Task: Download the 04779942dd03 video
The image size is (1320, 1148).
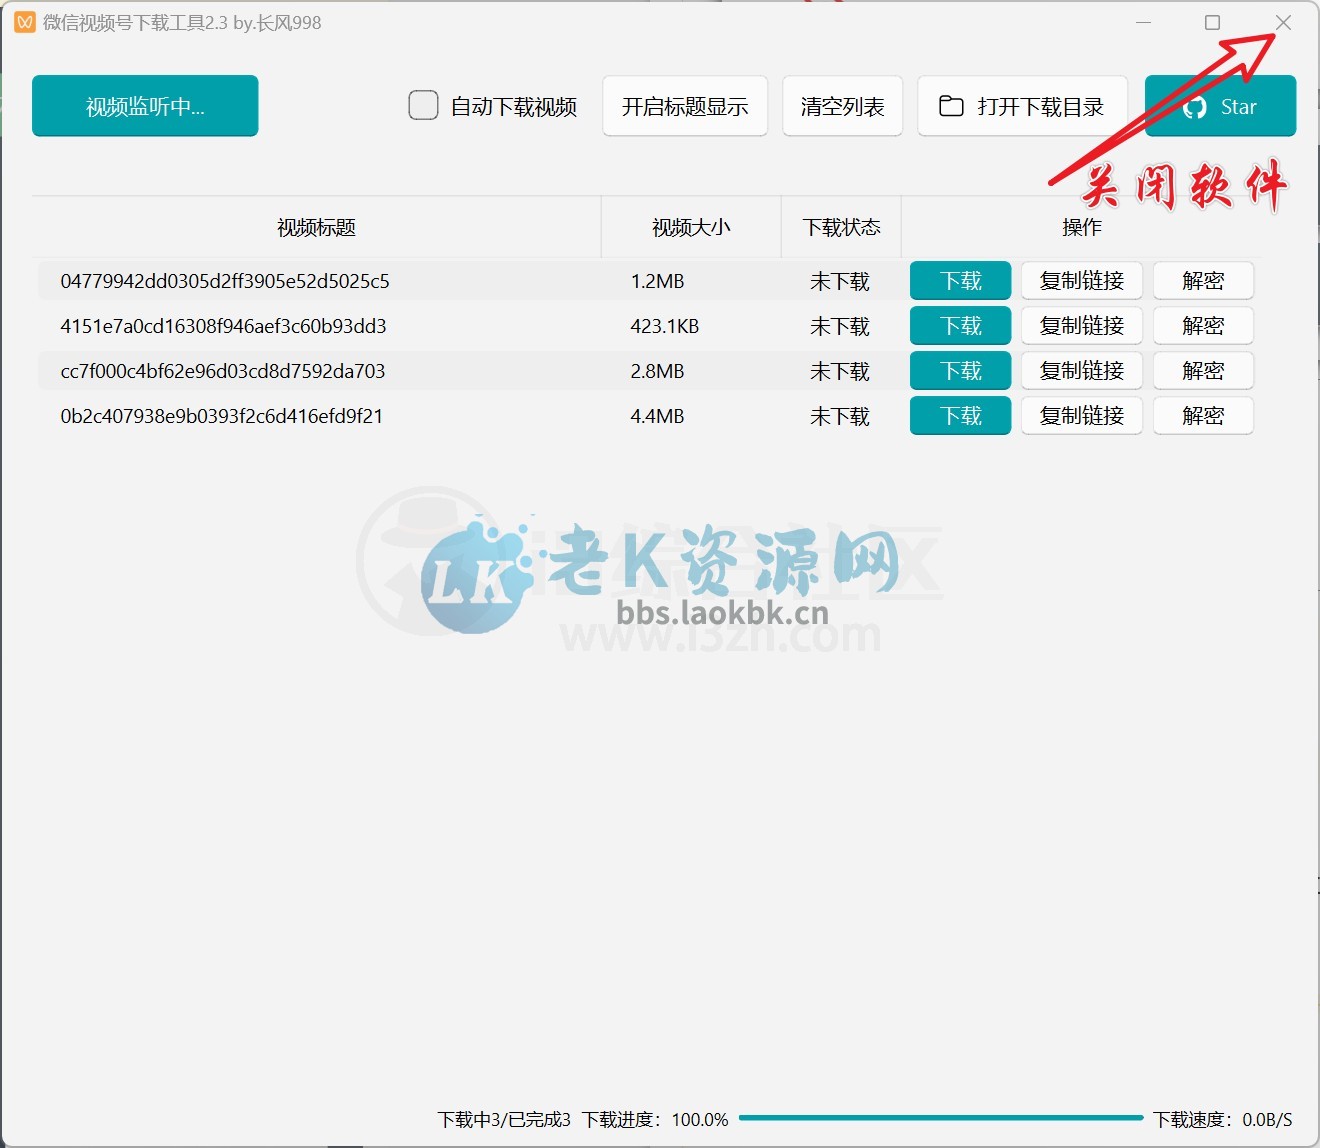Action: (961, 281)
